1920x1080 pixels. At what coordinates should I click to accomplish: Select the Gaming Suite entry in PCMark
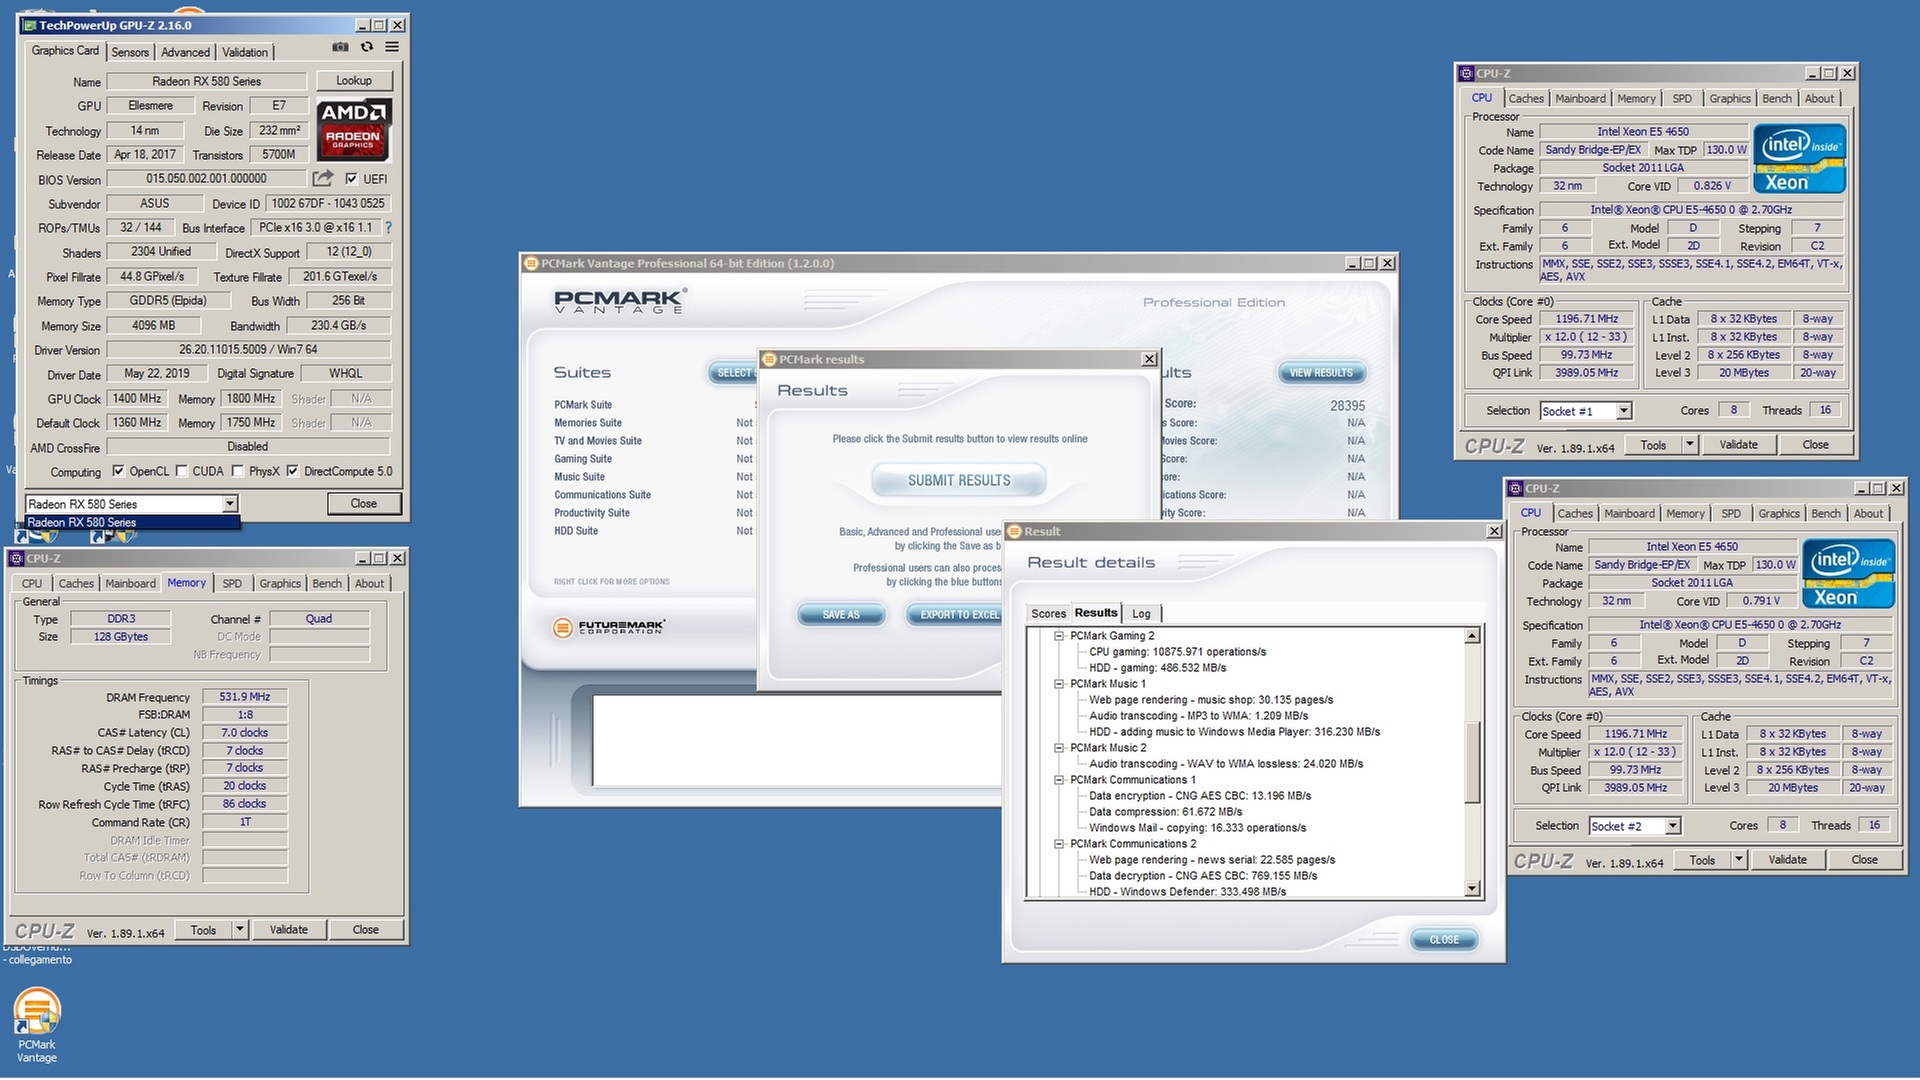583,459
